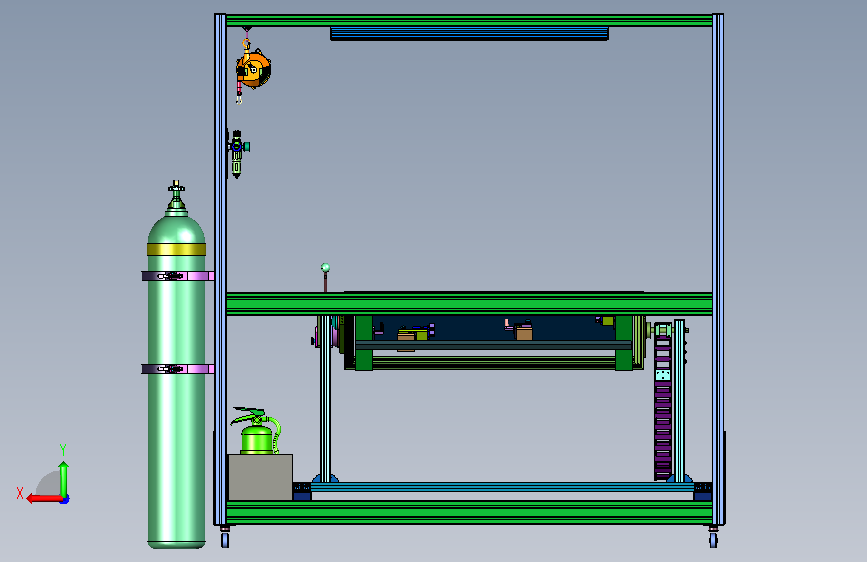Select the brown clamp block in the fixture

pyautogui.click(x=524, y=332)
